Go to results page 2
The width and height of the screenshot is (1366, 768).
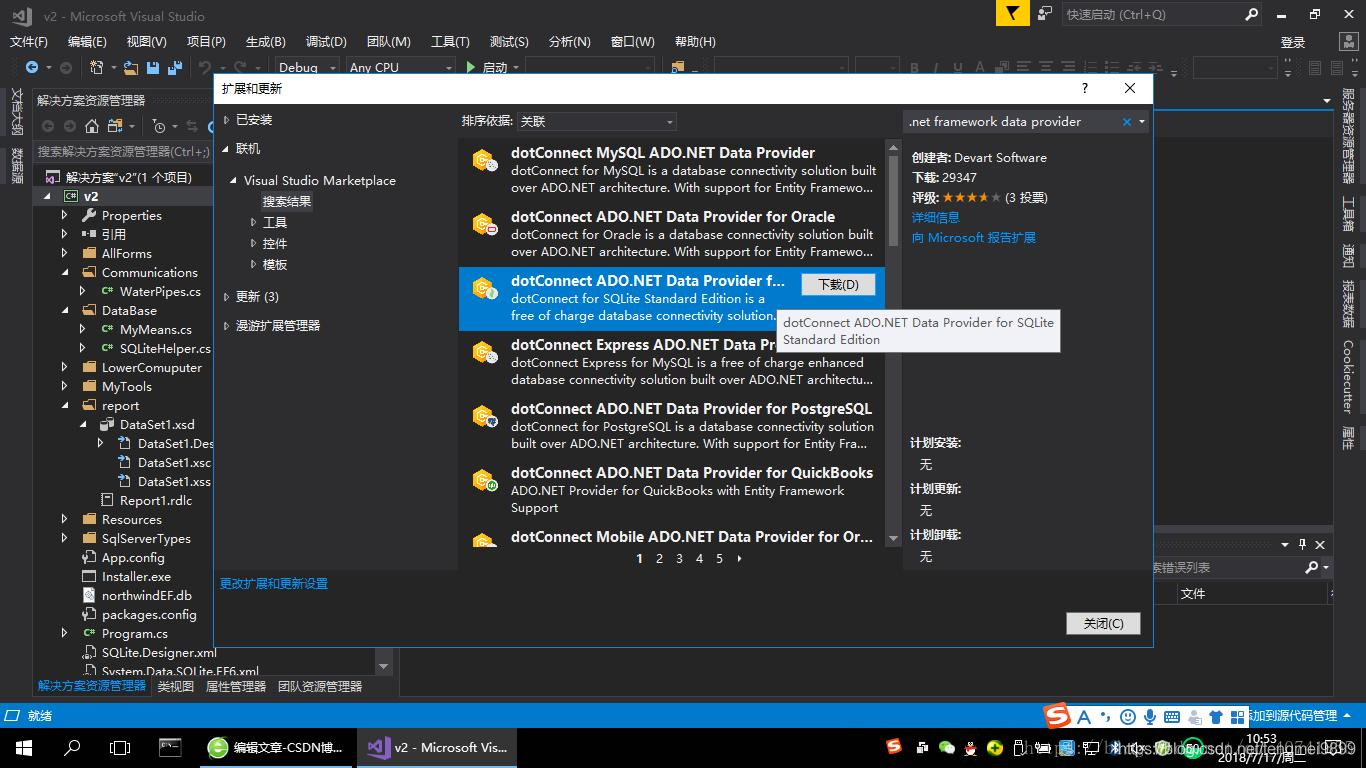(659, 559)
